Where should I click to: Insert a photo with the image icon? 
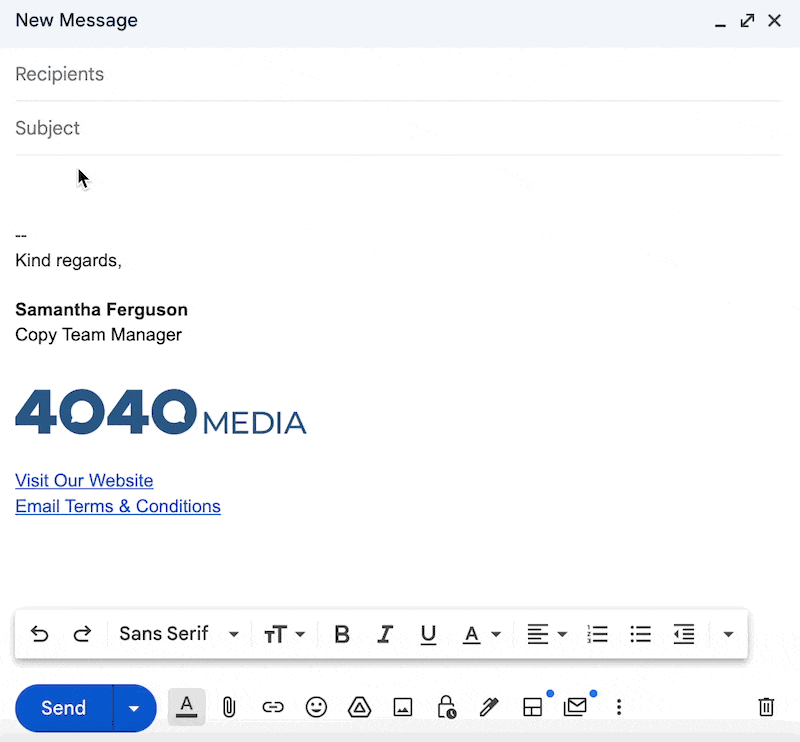[x=403, y=708]
